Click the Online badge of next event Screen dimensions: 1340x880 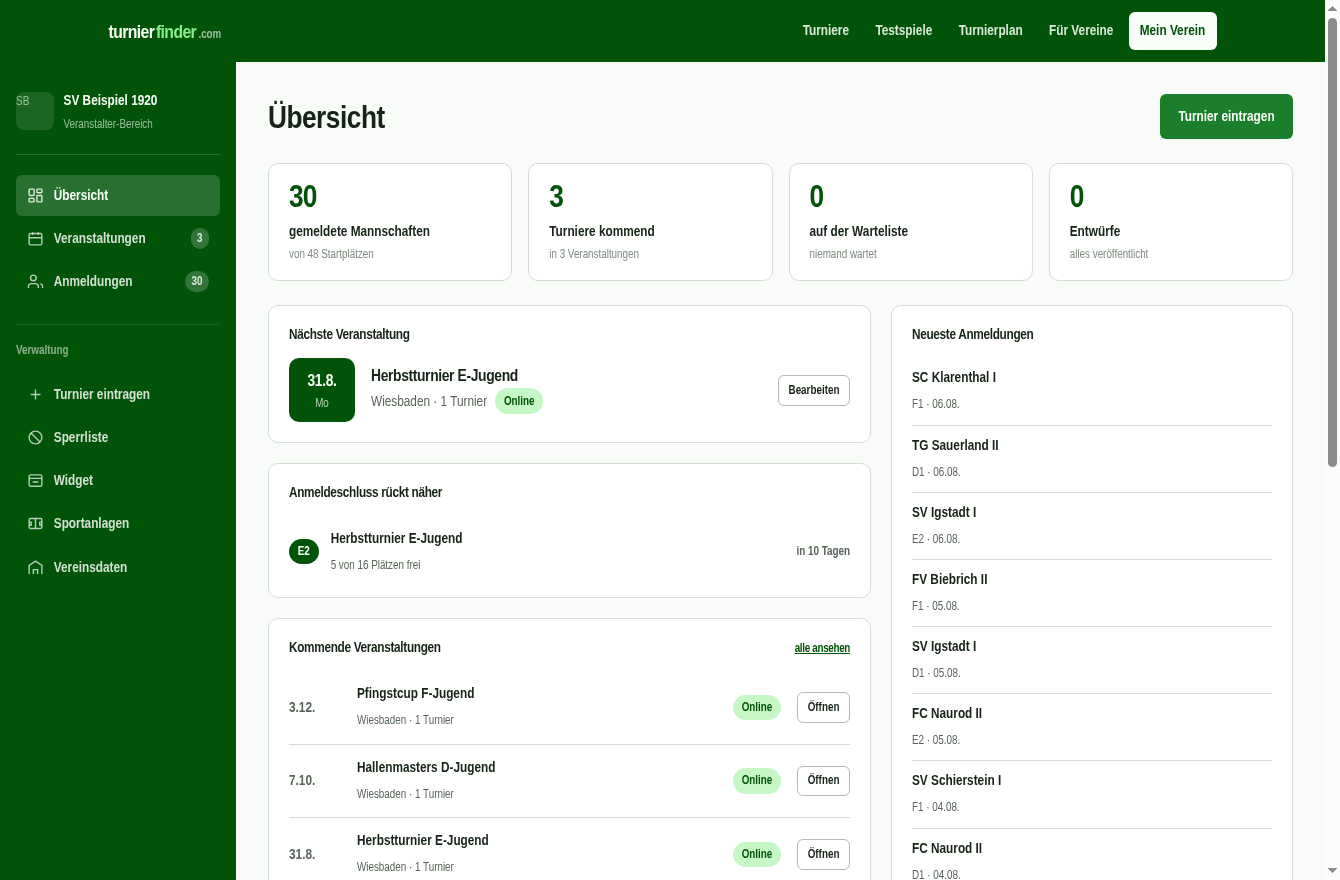click(x=519, y=401)
